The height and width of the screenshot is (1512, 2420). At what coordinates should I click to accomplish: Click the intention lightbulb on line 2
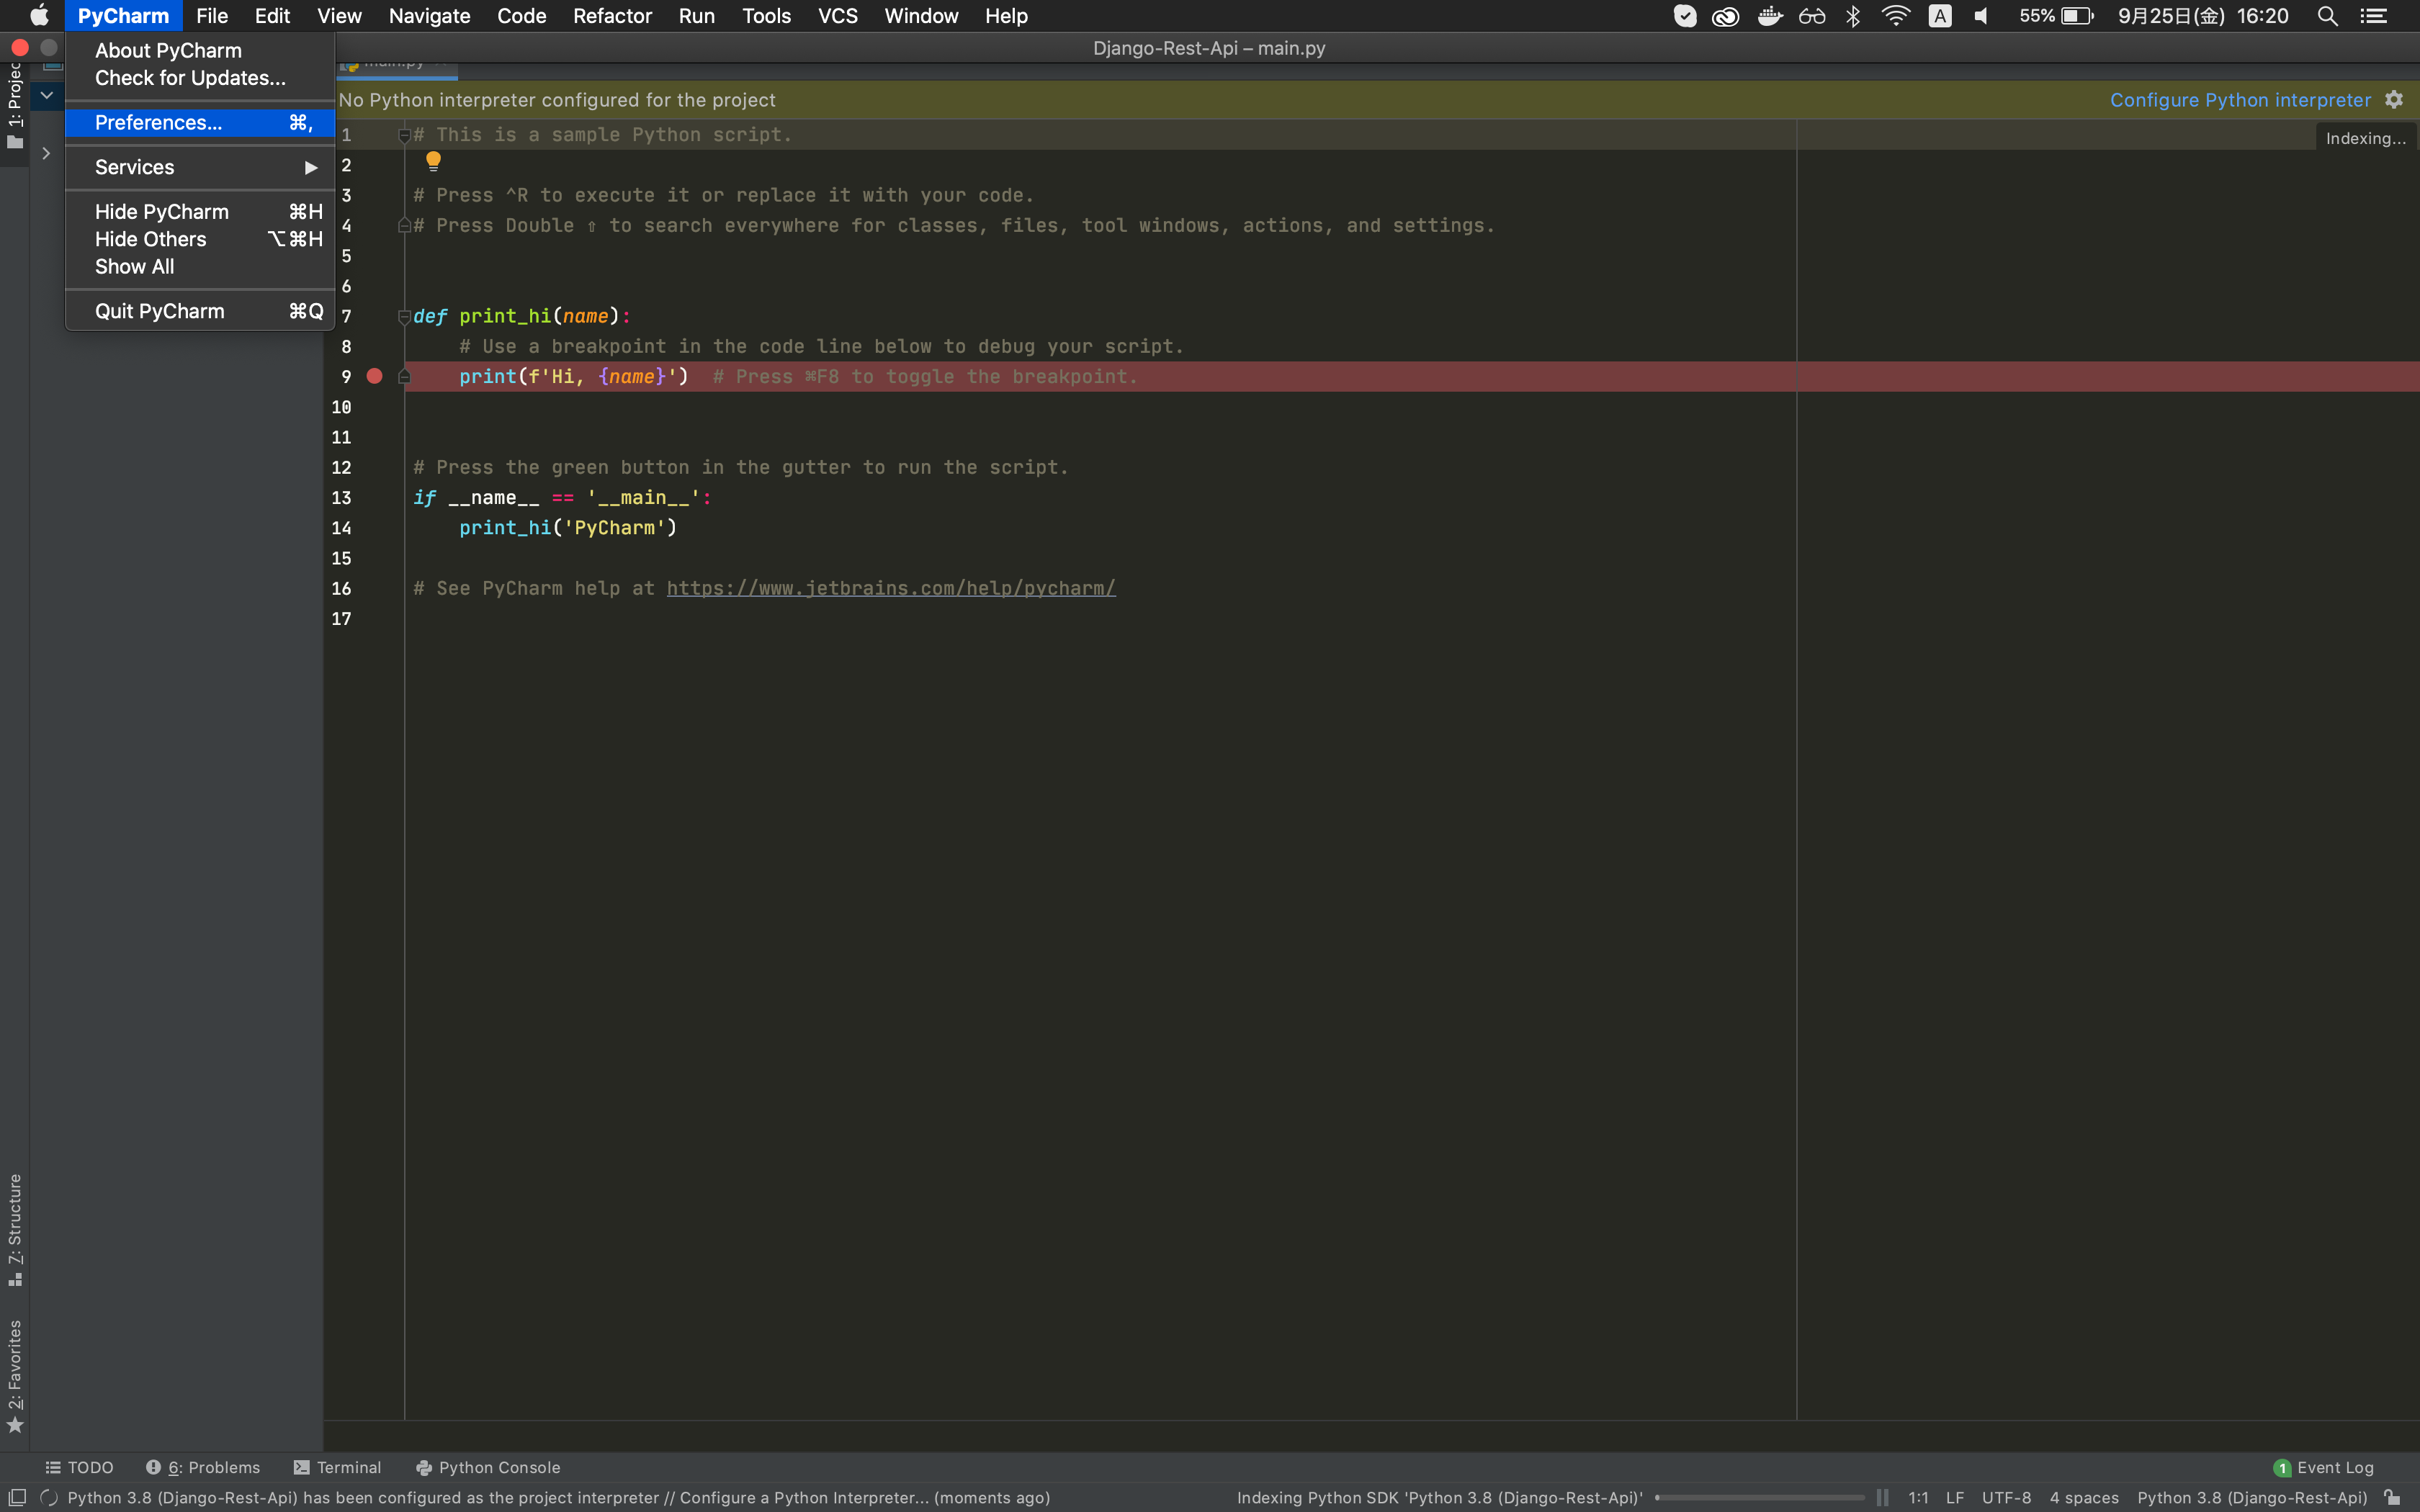[x=433, y=161]
